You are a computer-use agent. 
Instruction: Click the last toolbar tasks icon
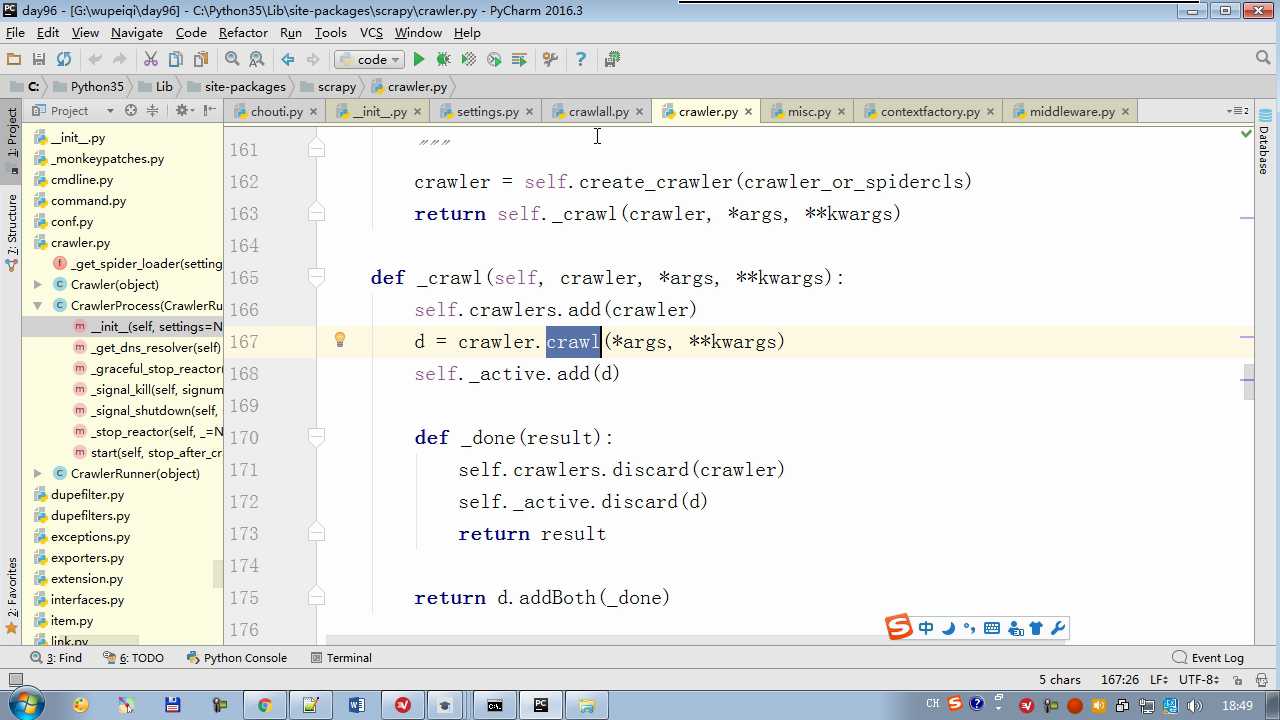click(x=612, y=60)
